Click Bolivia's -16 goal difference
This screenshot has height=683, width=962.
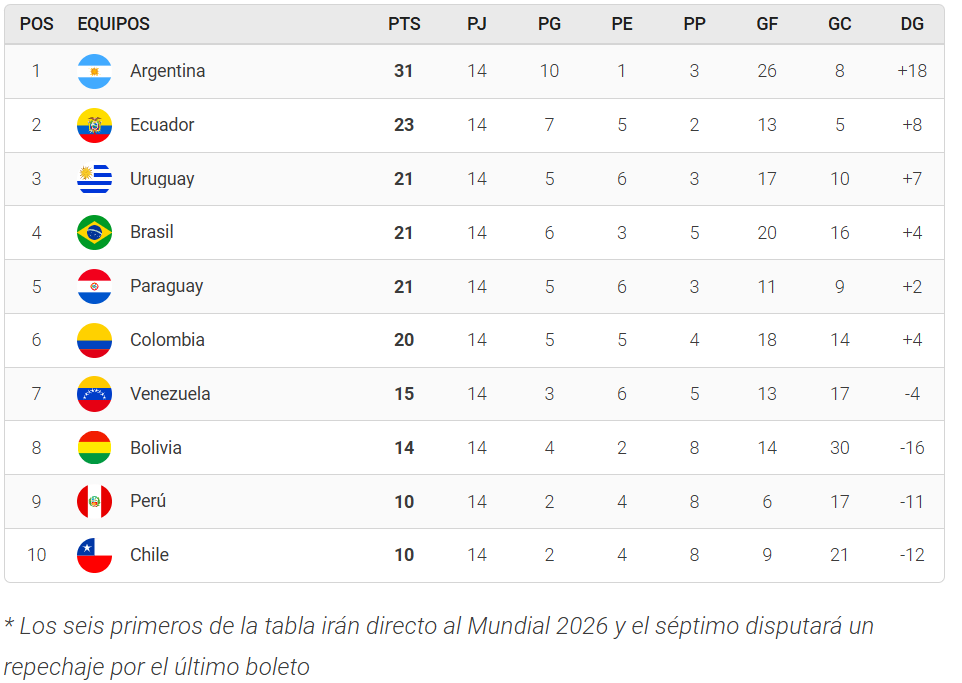pos(912,448)
